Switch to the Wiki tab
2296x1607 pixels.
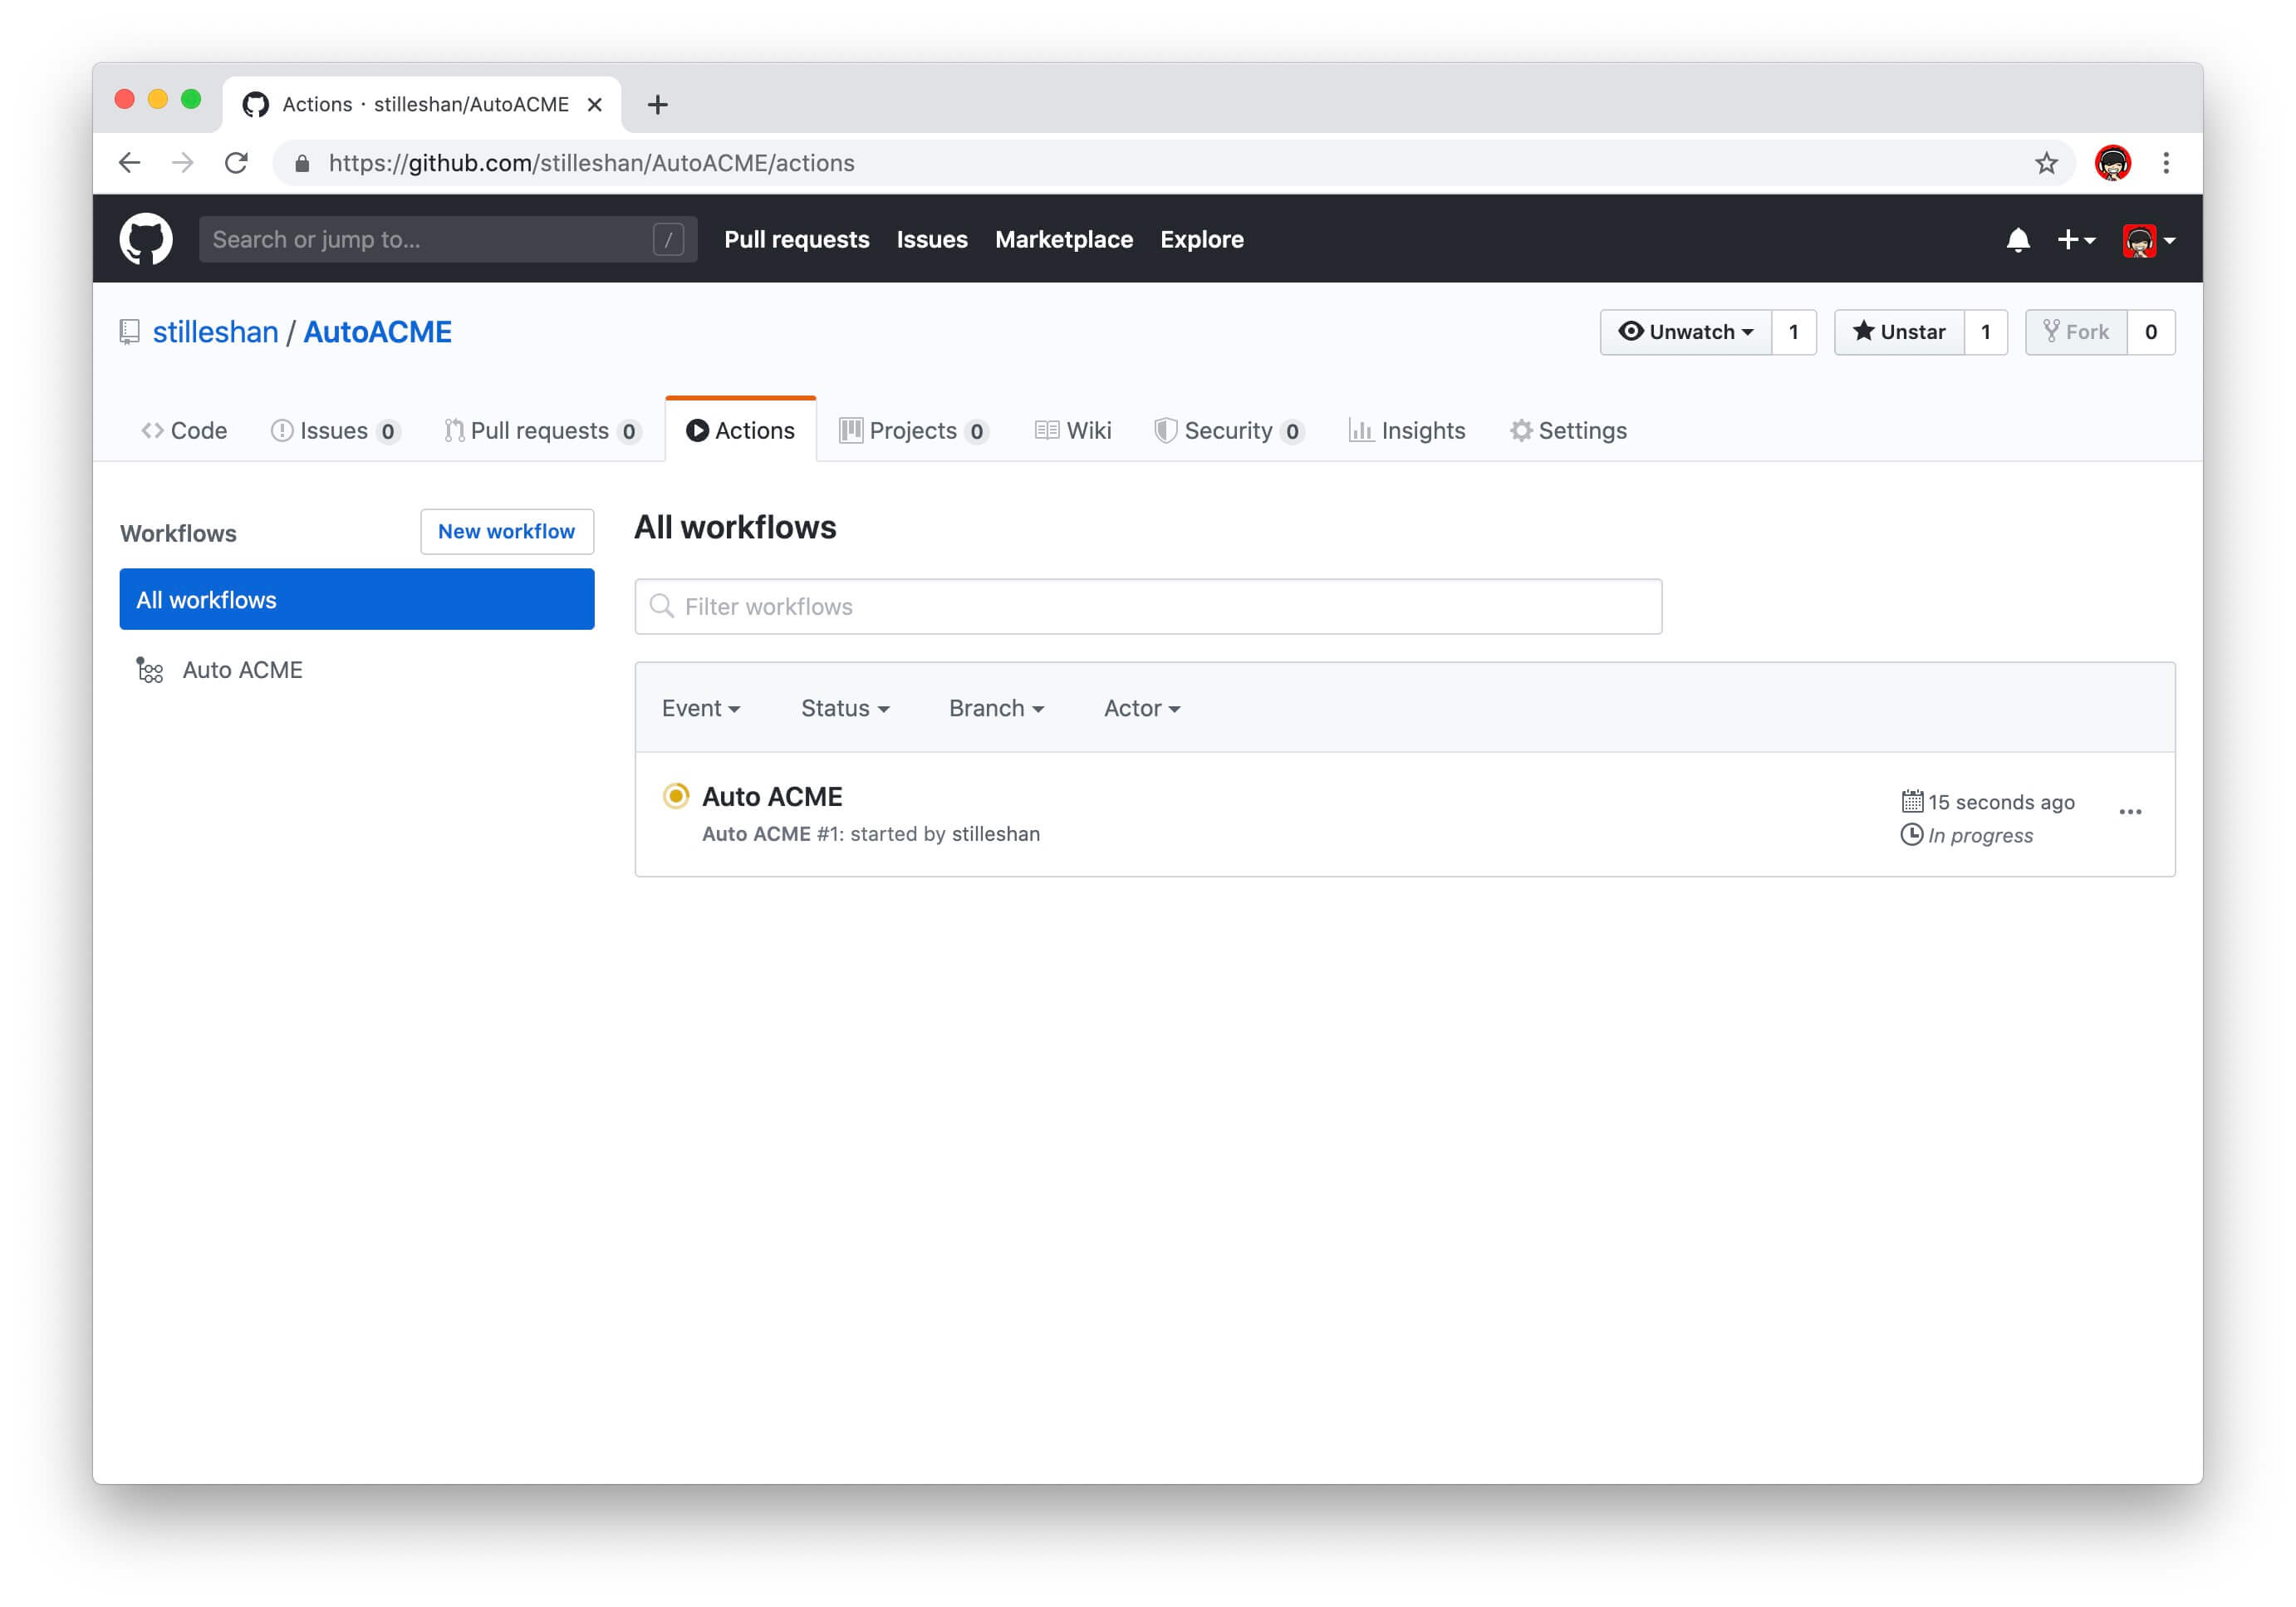click(x=1073, y=431)
